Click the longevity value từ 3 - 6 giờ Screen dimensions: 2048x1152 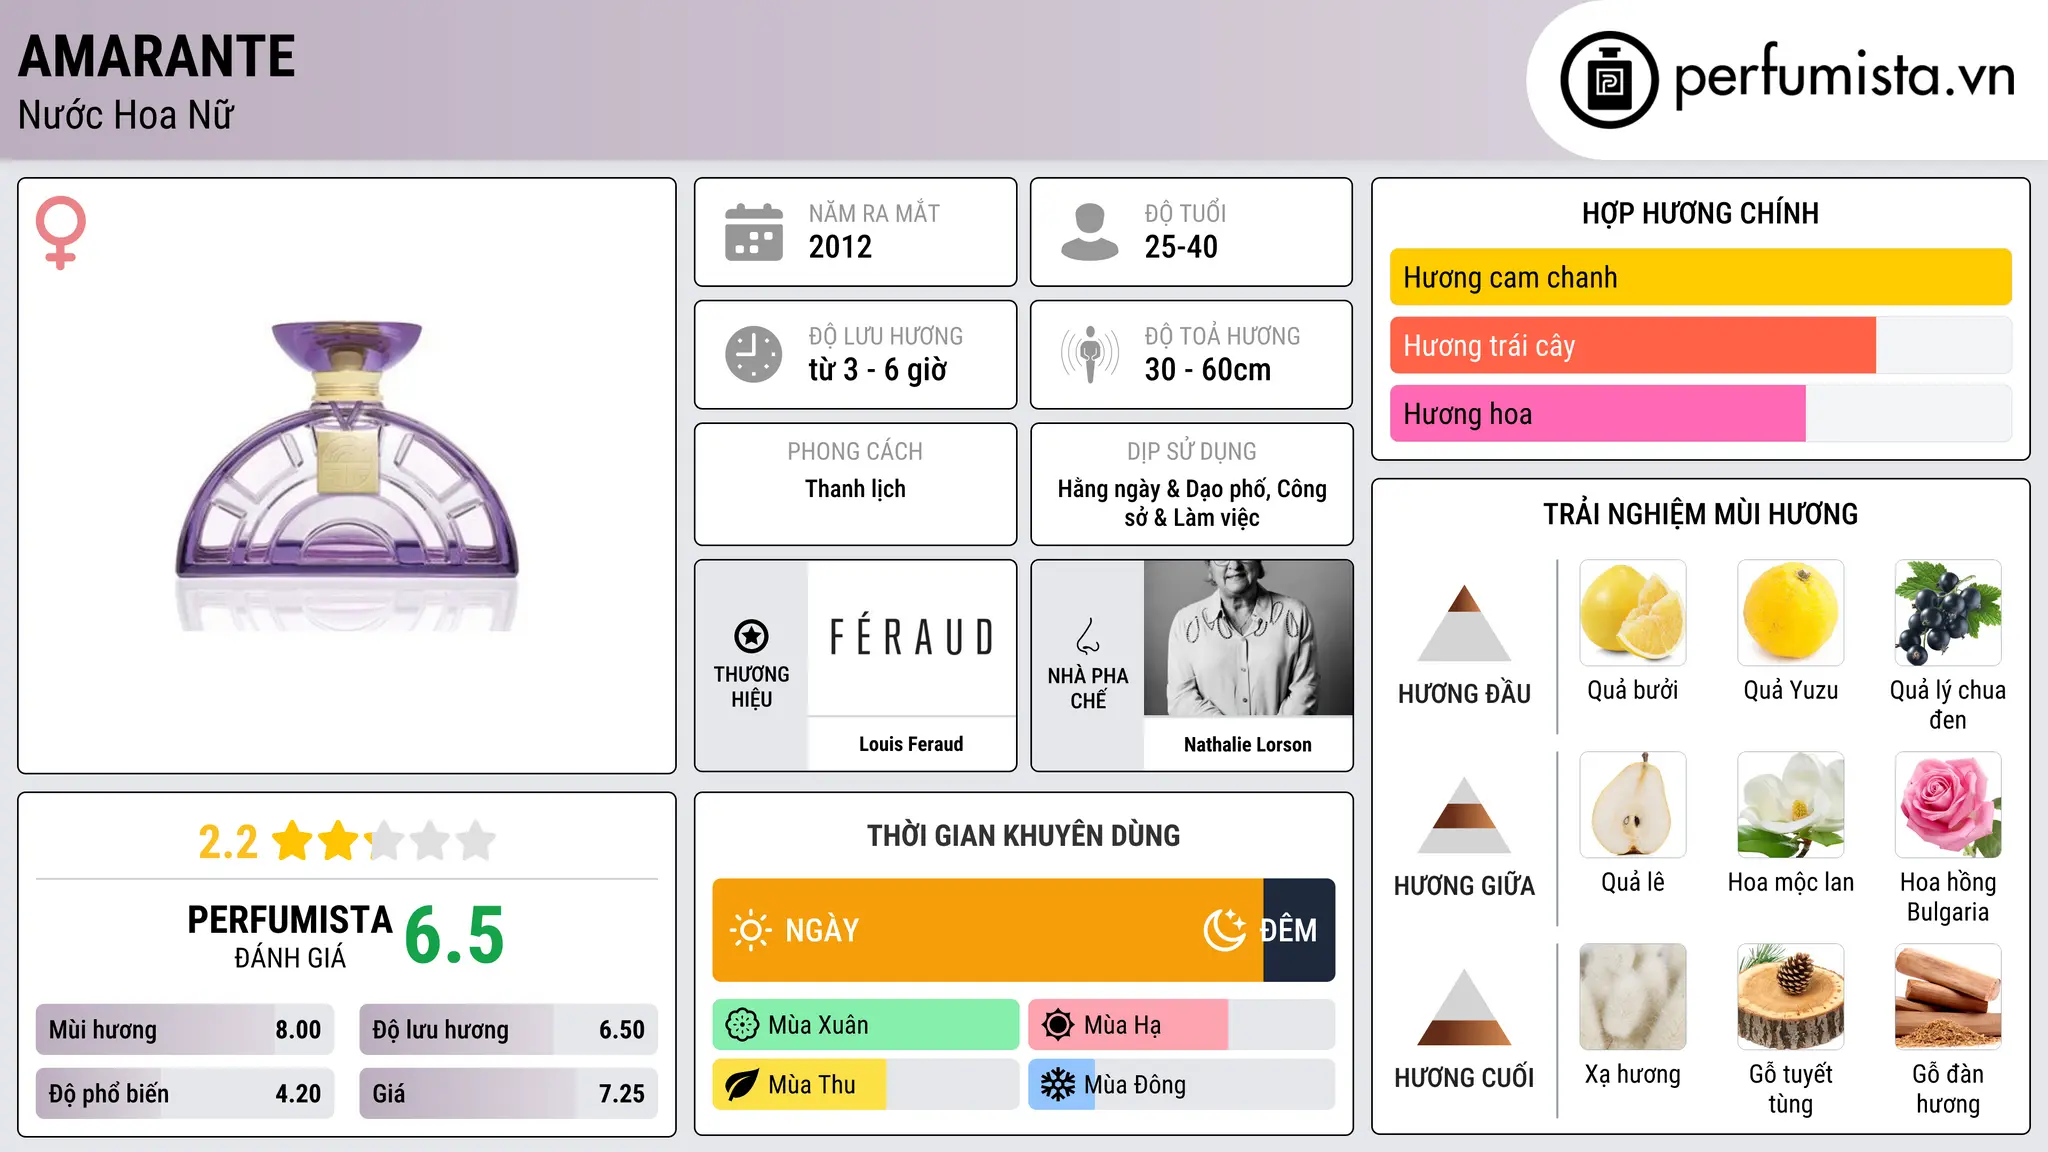click(x=878, y=370)
